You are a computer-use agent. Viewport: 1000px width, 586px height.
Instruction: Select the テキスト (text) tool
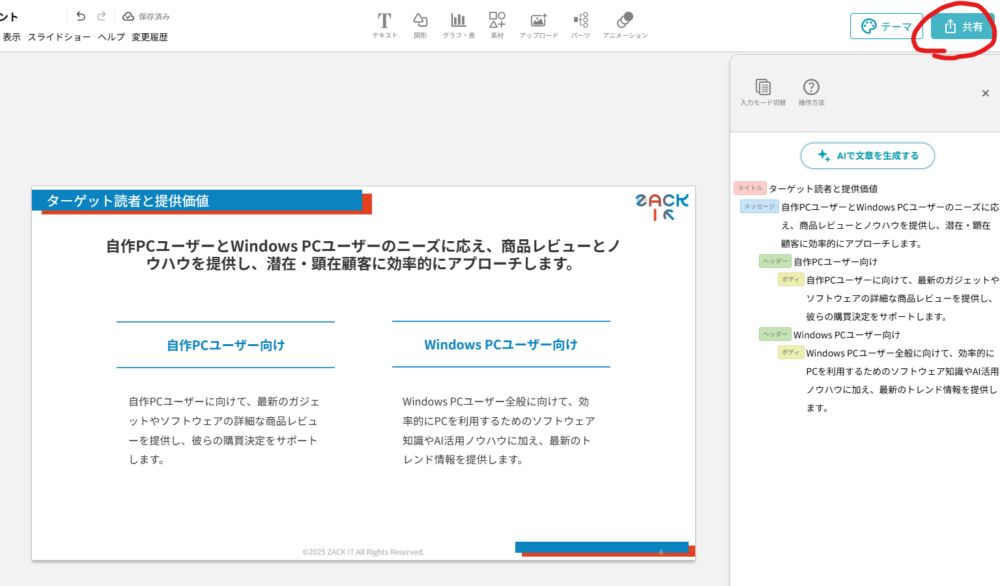tap(384, 24)
